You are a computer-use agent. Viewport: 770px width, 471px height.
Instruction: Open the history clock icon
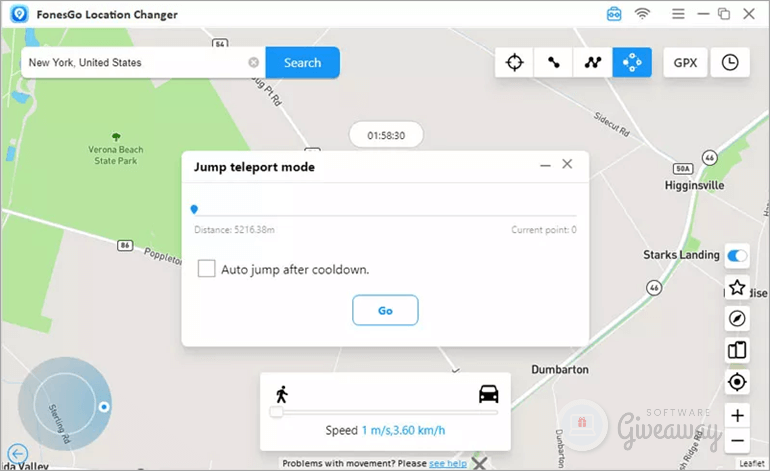[x=730, y=62]
